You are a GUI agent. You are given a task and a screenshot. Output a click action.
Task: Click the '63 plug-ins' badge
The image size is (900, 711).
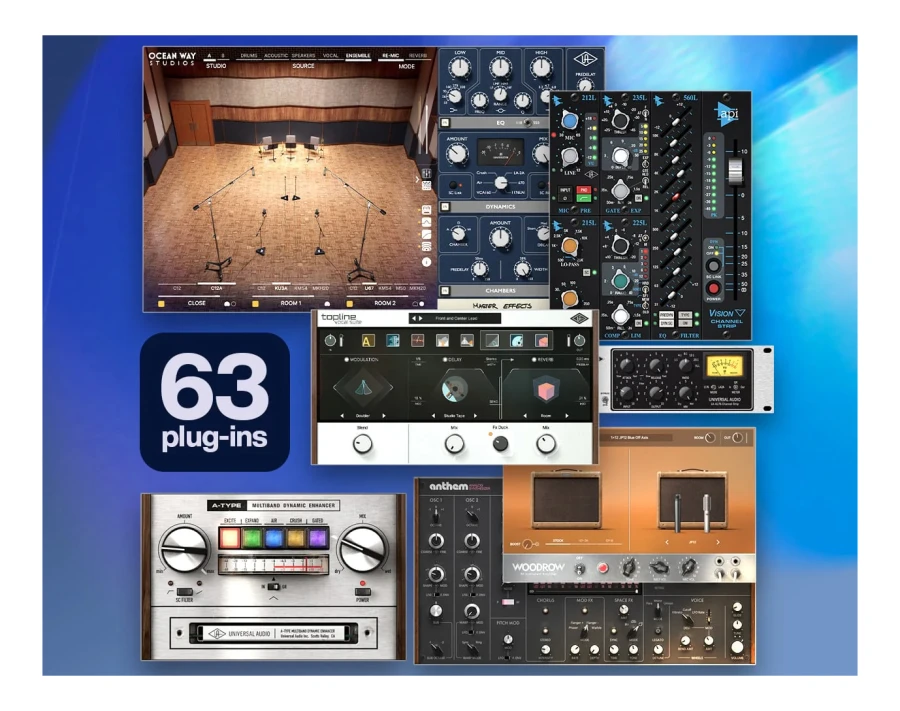coord(215,402)
